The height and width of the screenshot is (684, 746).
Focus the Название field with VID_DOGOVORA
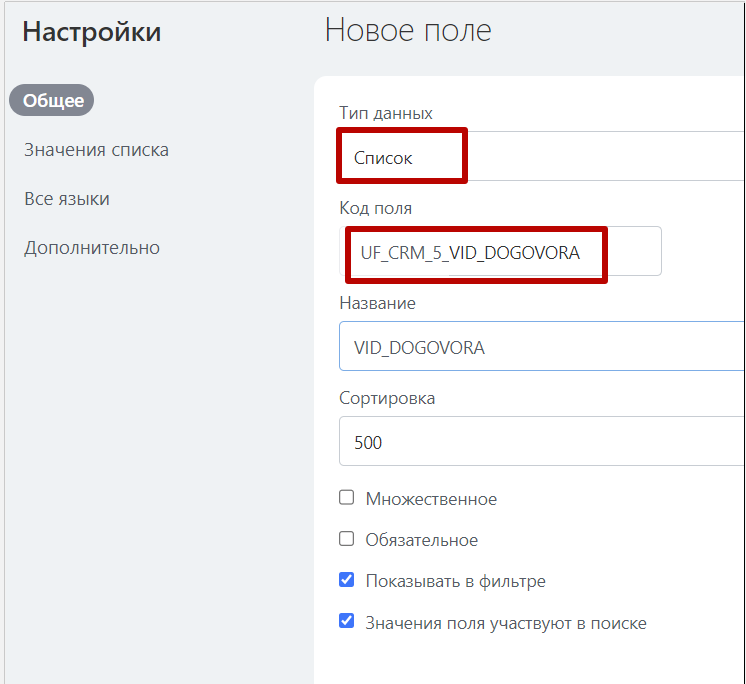click(540, 347)
